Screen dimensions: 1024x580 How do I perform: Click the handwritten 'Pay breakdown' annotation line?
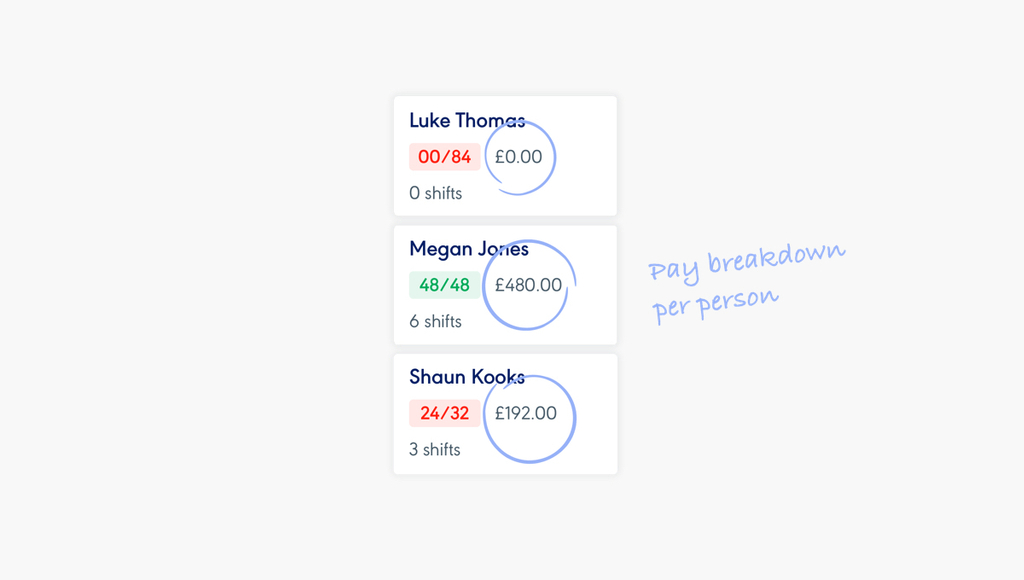click(x=746, y=260)
